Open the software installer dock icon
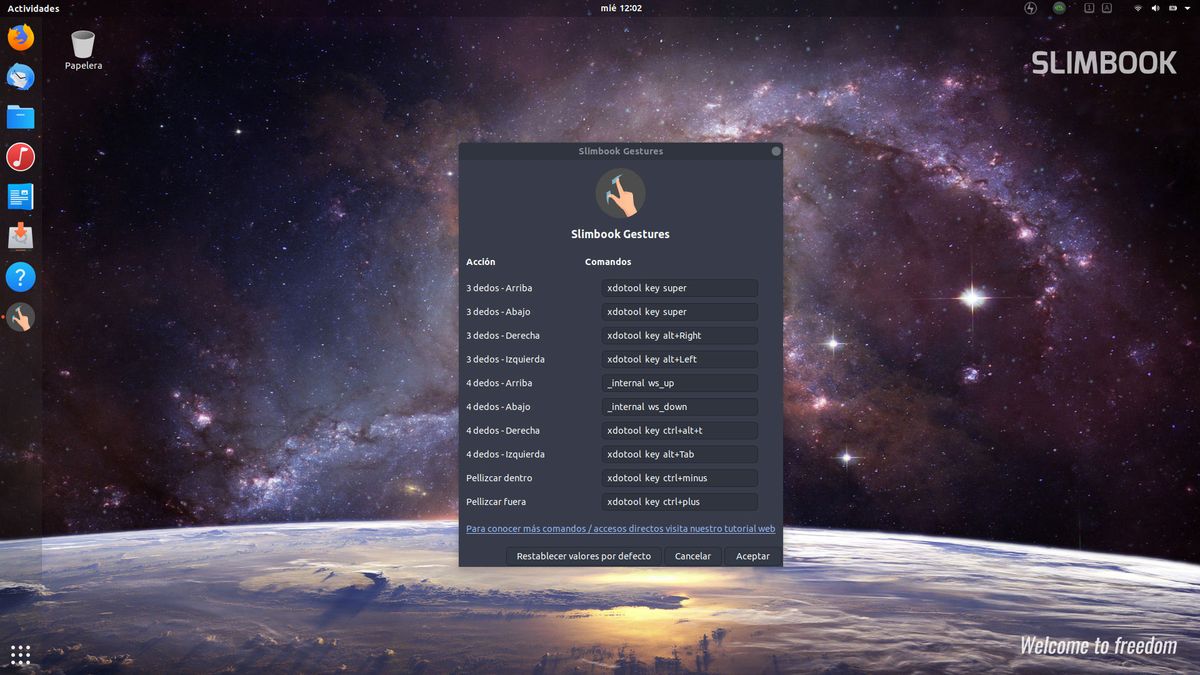The height and width of the screenshot is (675, 1200). [21, 237]
